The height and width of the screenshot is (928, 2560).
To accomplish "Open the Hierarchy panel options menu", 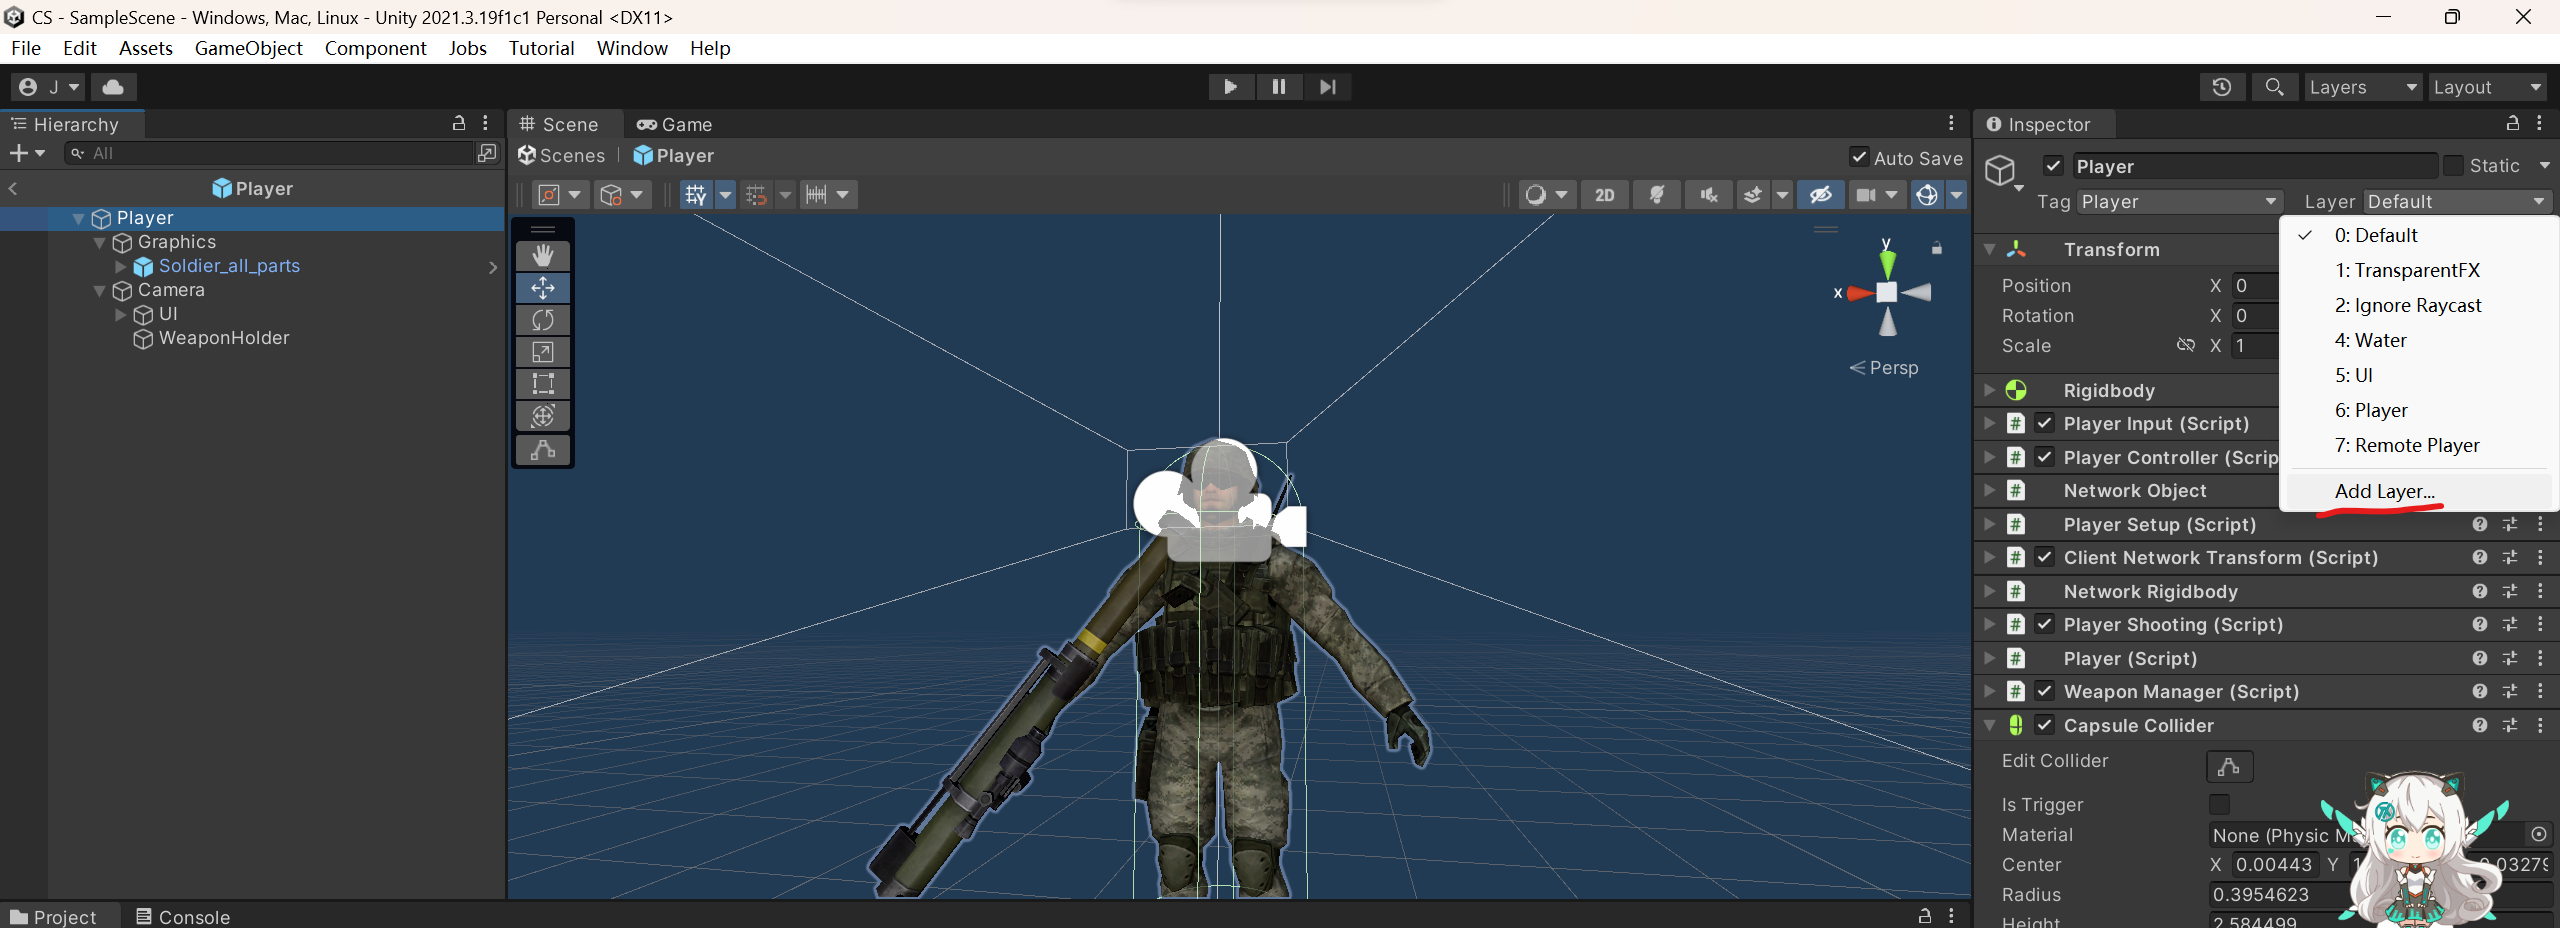I will (x=486, y=123).
